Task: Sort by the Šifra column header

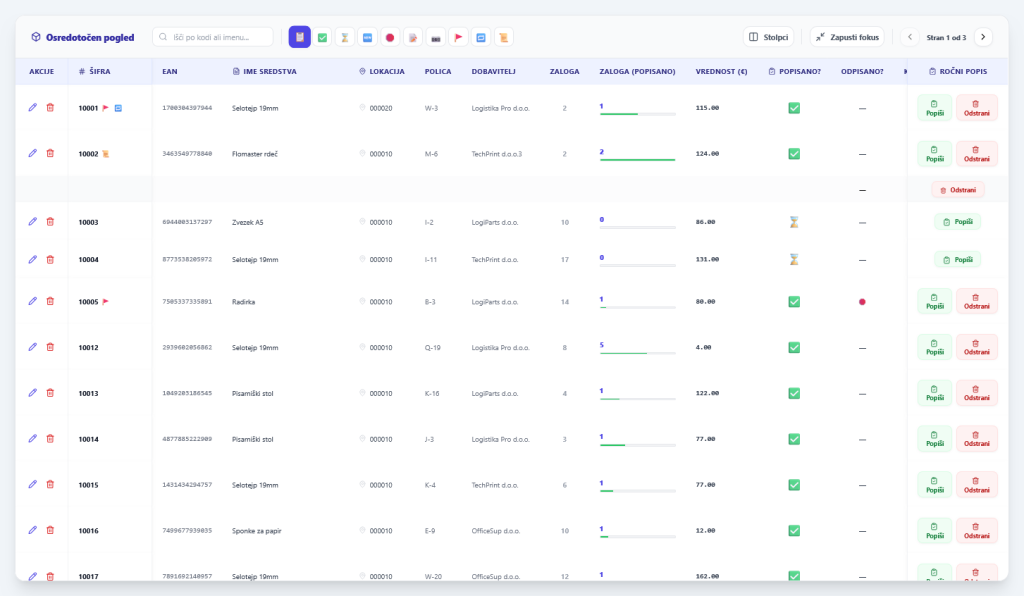Action: click(100, 72)
